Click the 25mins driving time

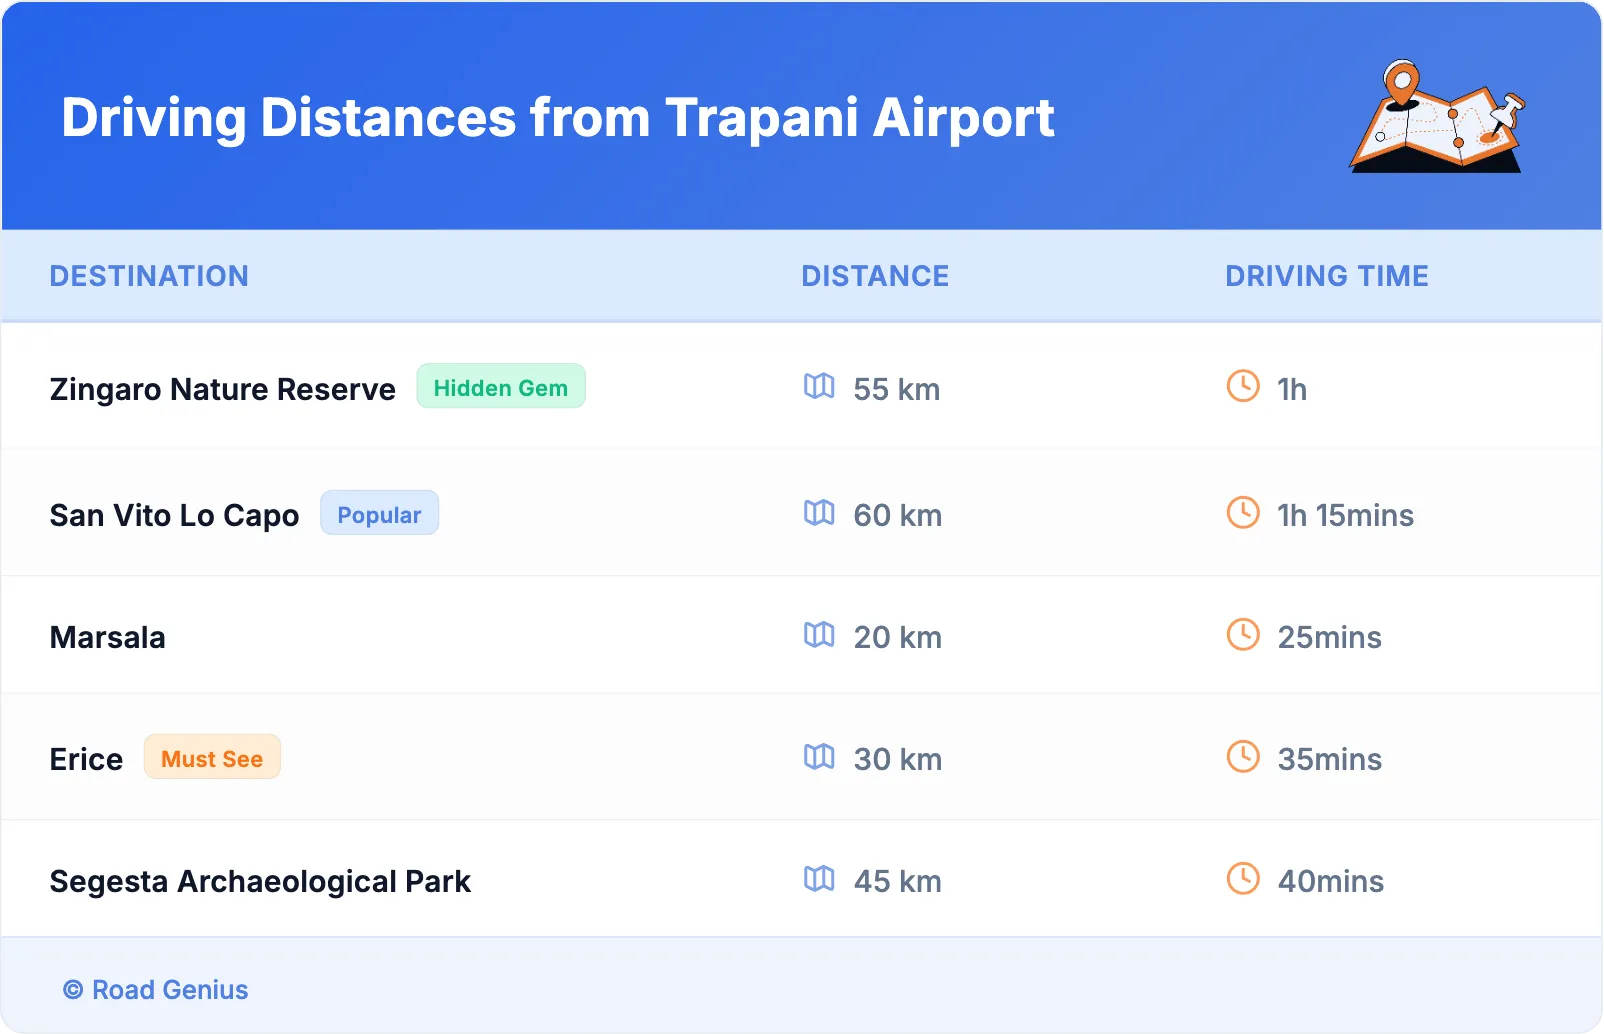click(x=1330, y=637)
